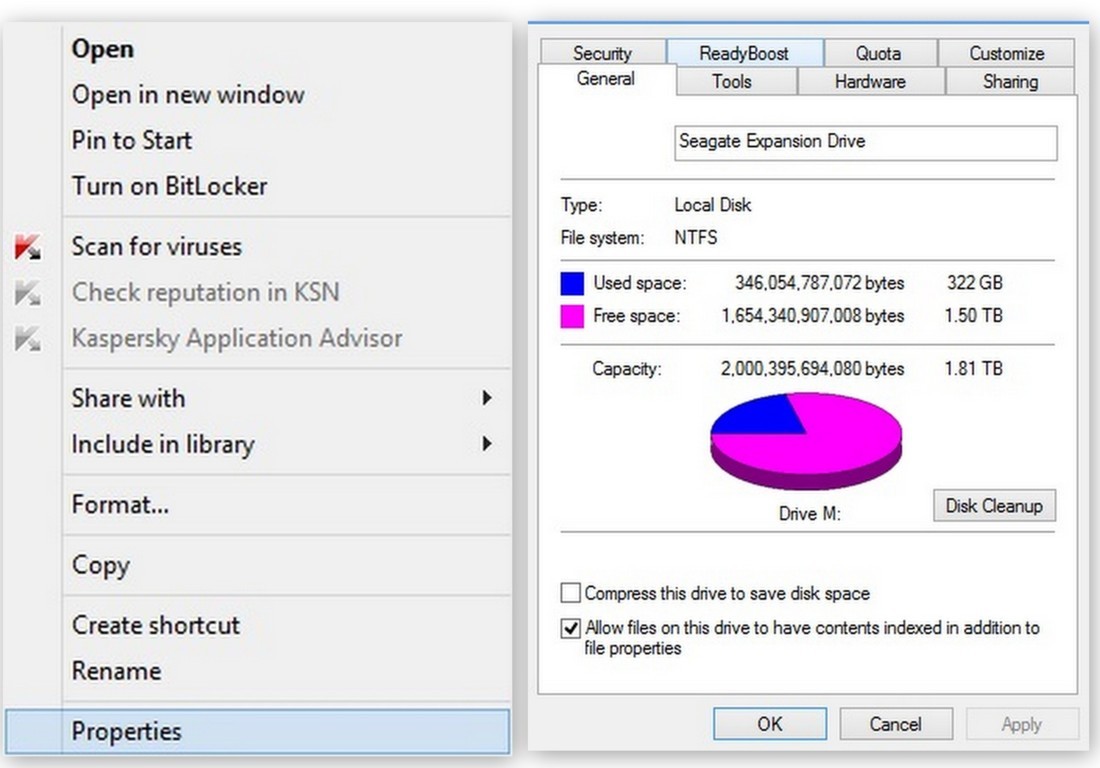The height and width of the screenshot is (768, 1100).
Task: Open the Hardware tab
Action: pos(871,81)
